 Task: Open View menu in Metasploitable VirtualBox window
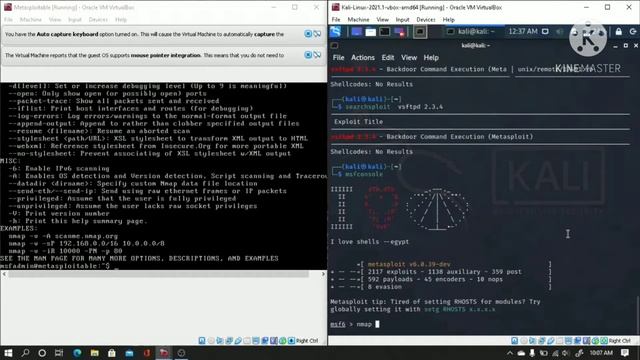tap(55, 20)
